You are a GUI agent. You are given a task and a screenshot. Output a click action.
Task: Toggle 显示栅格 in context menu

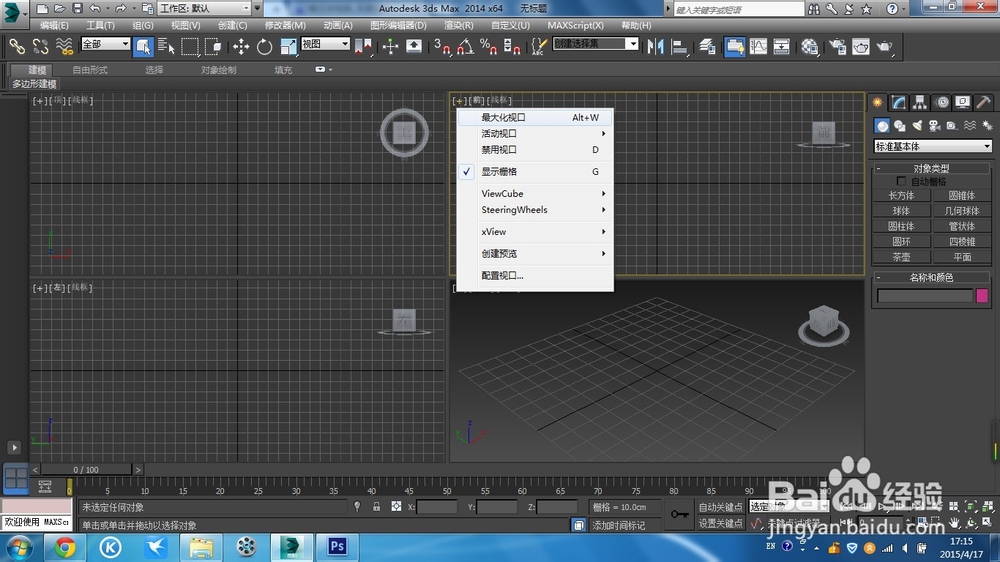[x=535, y=172]
